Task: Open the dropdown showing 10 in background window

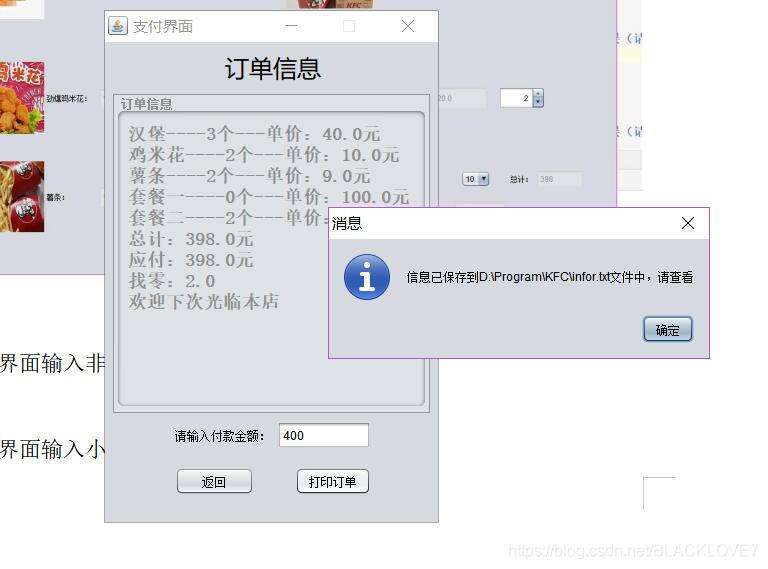Action: click(x=476, y=179)
